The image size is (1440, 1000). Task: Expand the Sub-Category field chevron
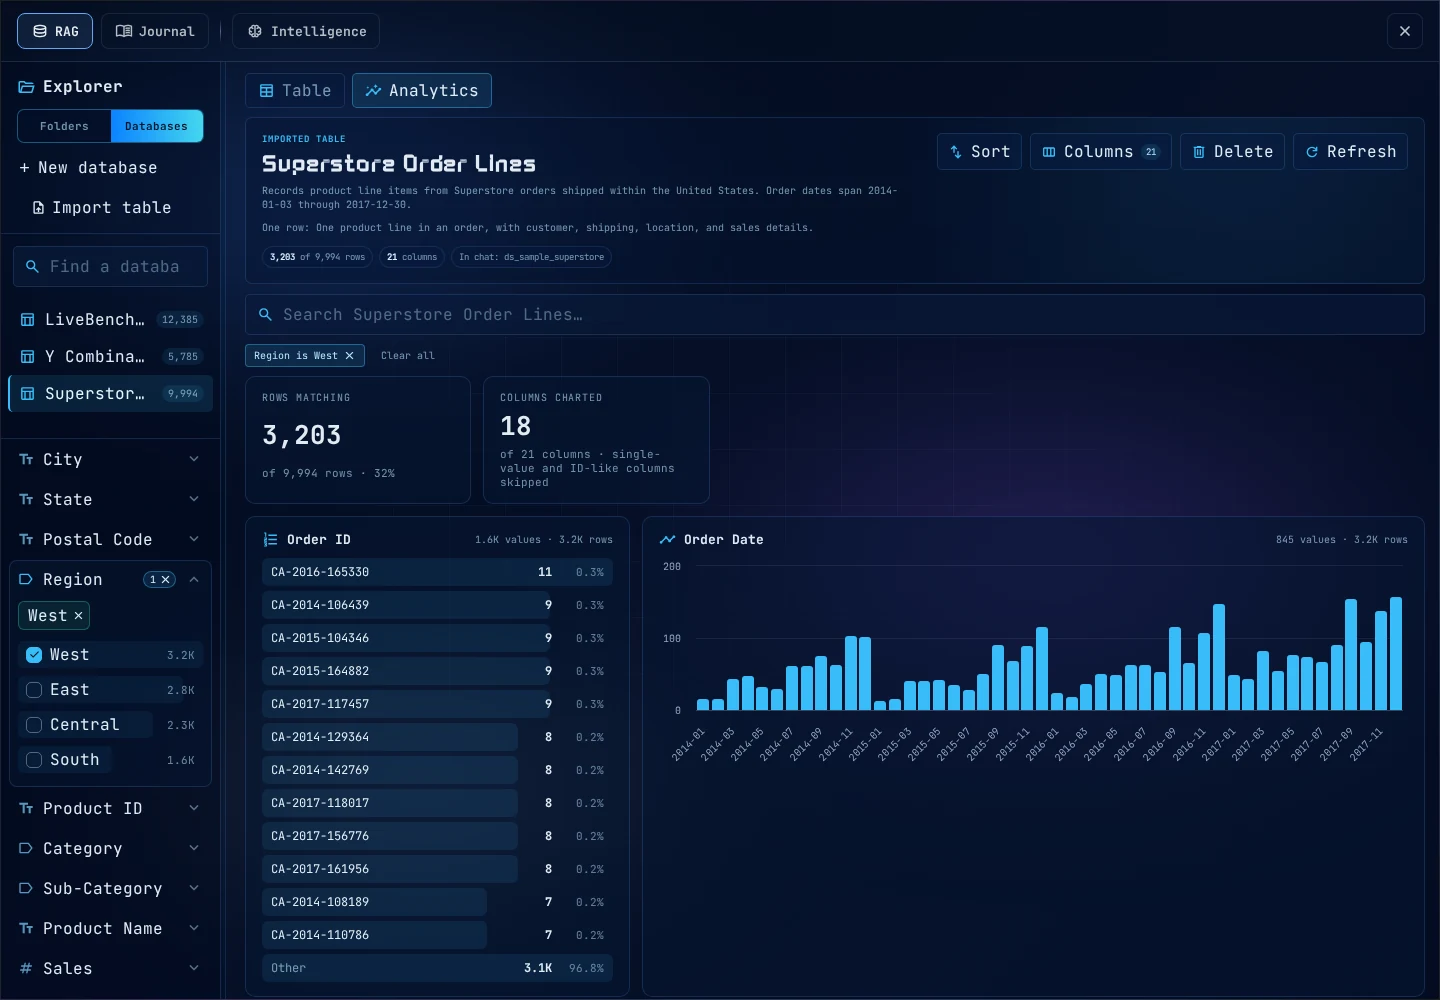(194, 888)
